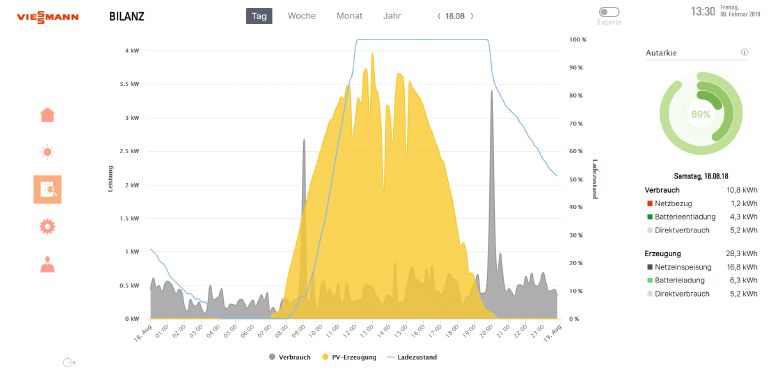Click the Direktverbrauch row under Verbrauch

click(x=701, y=230)
